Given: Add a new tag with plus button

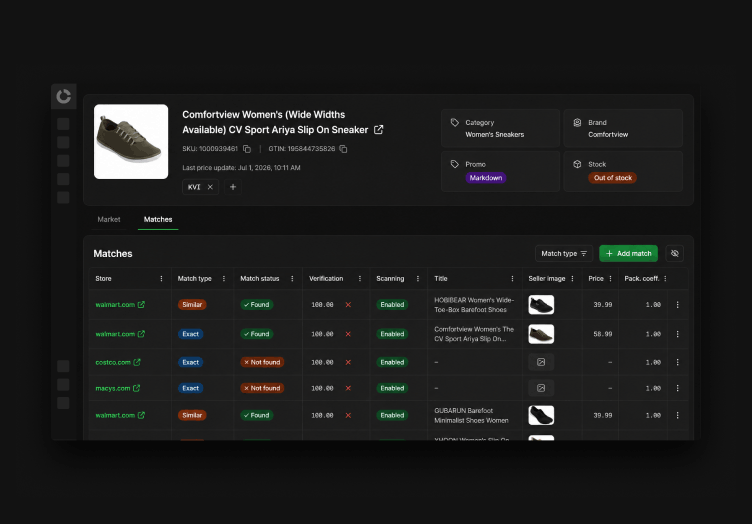Looking at the screenshot, I should [x=233, y=187].
